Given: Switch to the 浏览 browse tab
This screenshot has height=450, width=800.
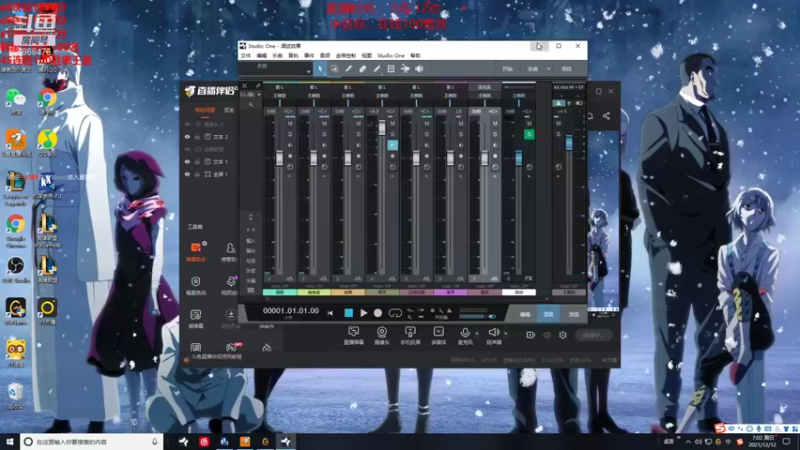Looking at the screenshot, I should point(573,314).
